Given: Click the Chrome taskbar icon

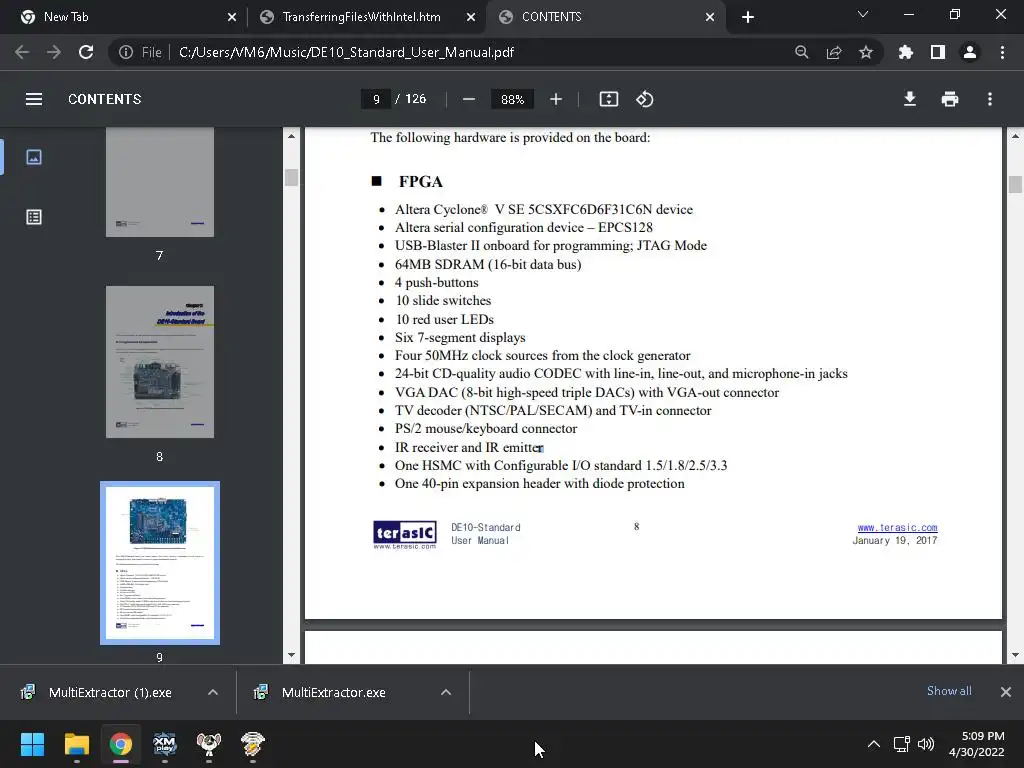Looking at the screenshot, I should pos(121,744).
